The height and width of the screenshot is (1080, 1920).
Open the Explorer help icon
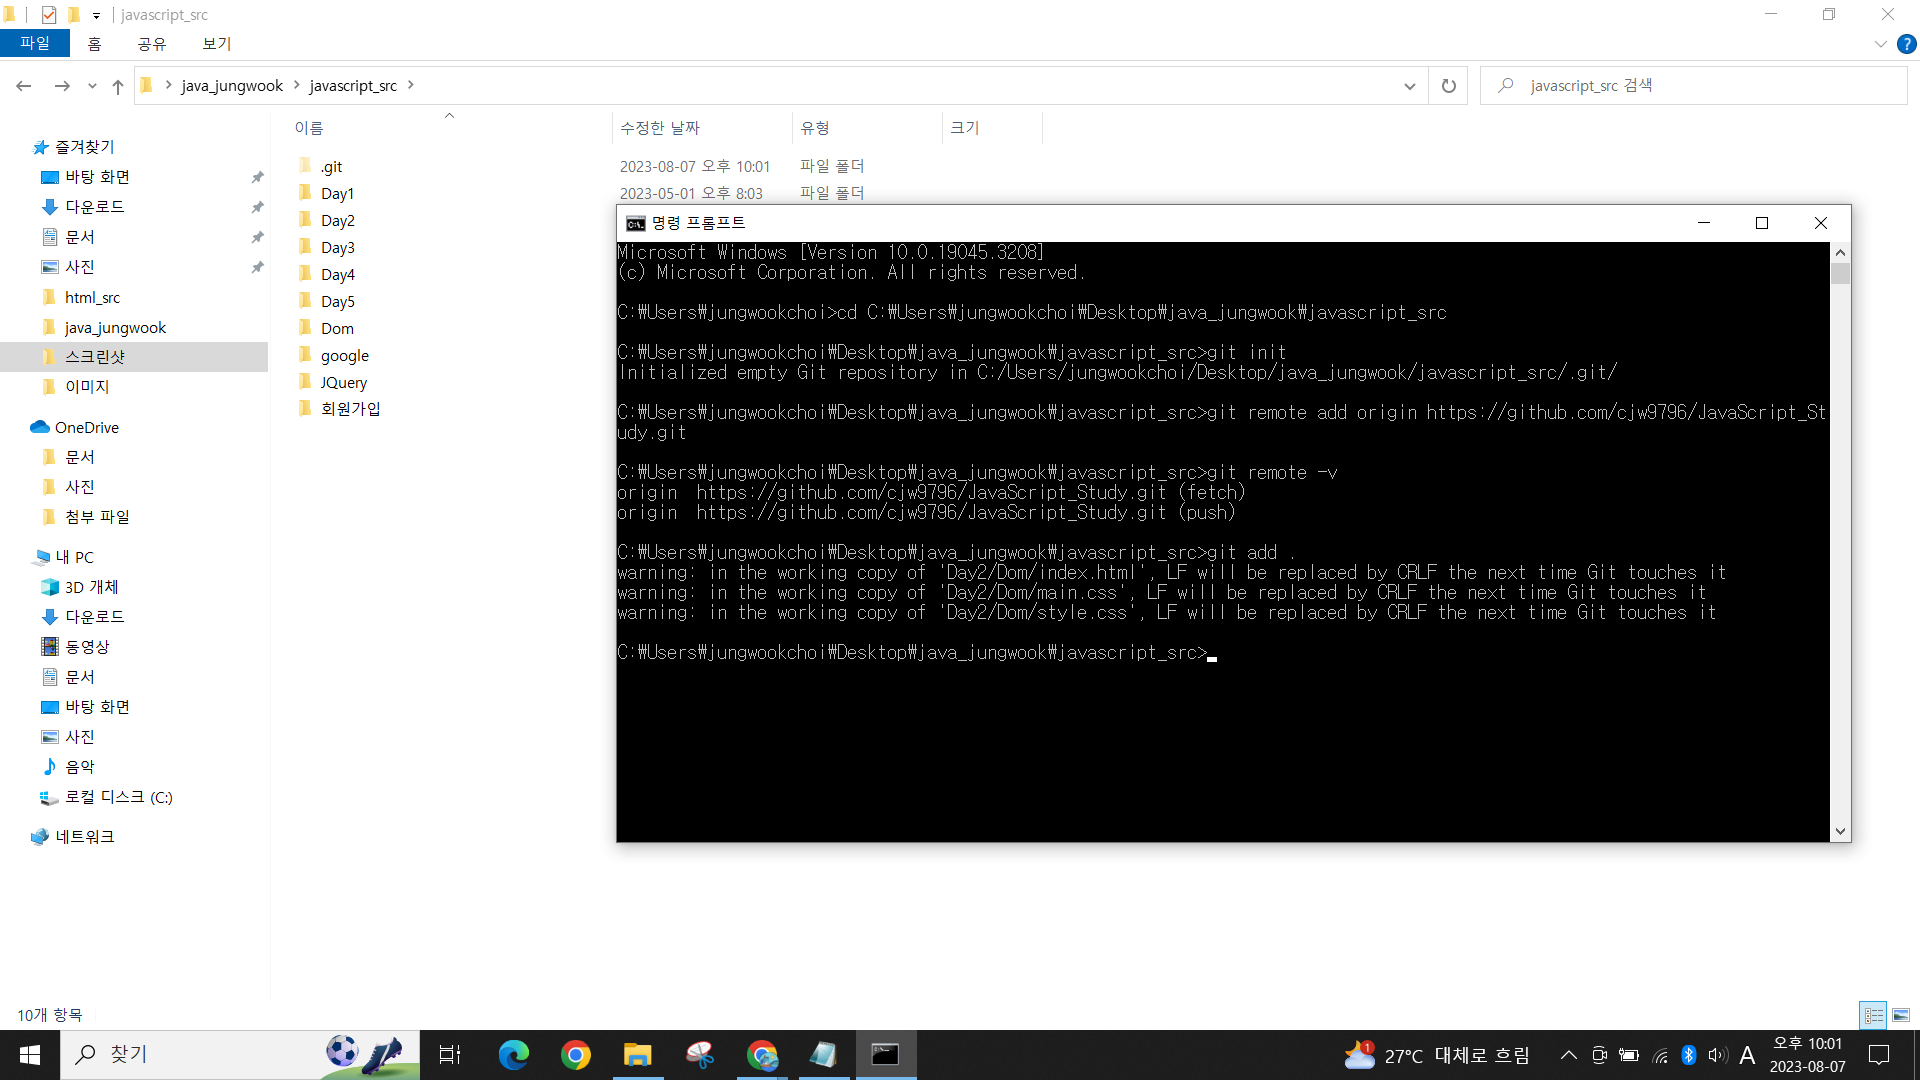(1906, 44)
